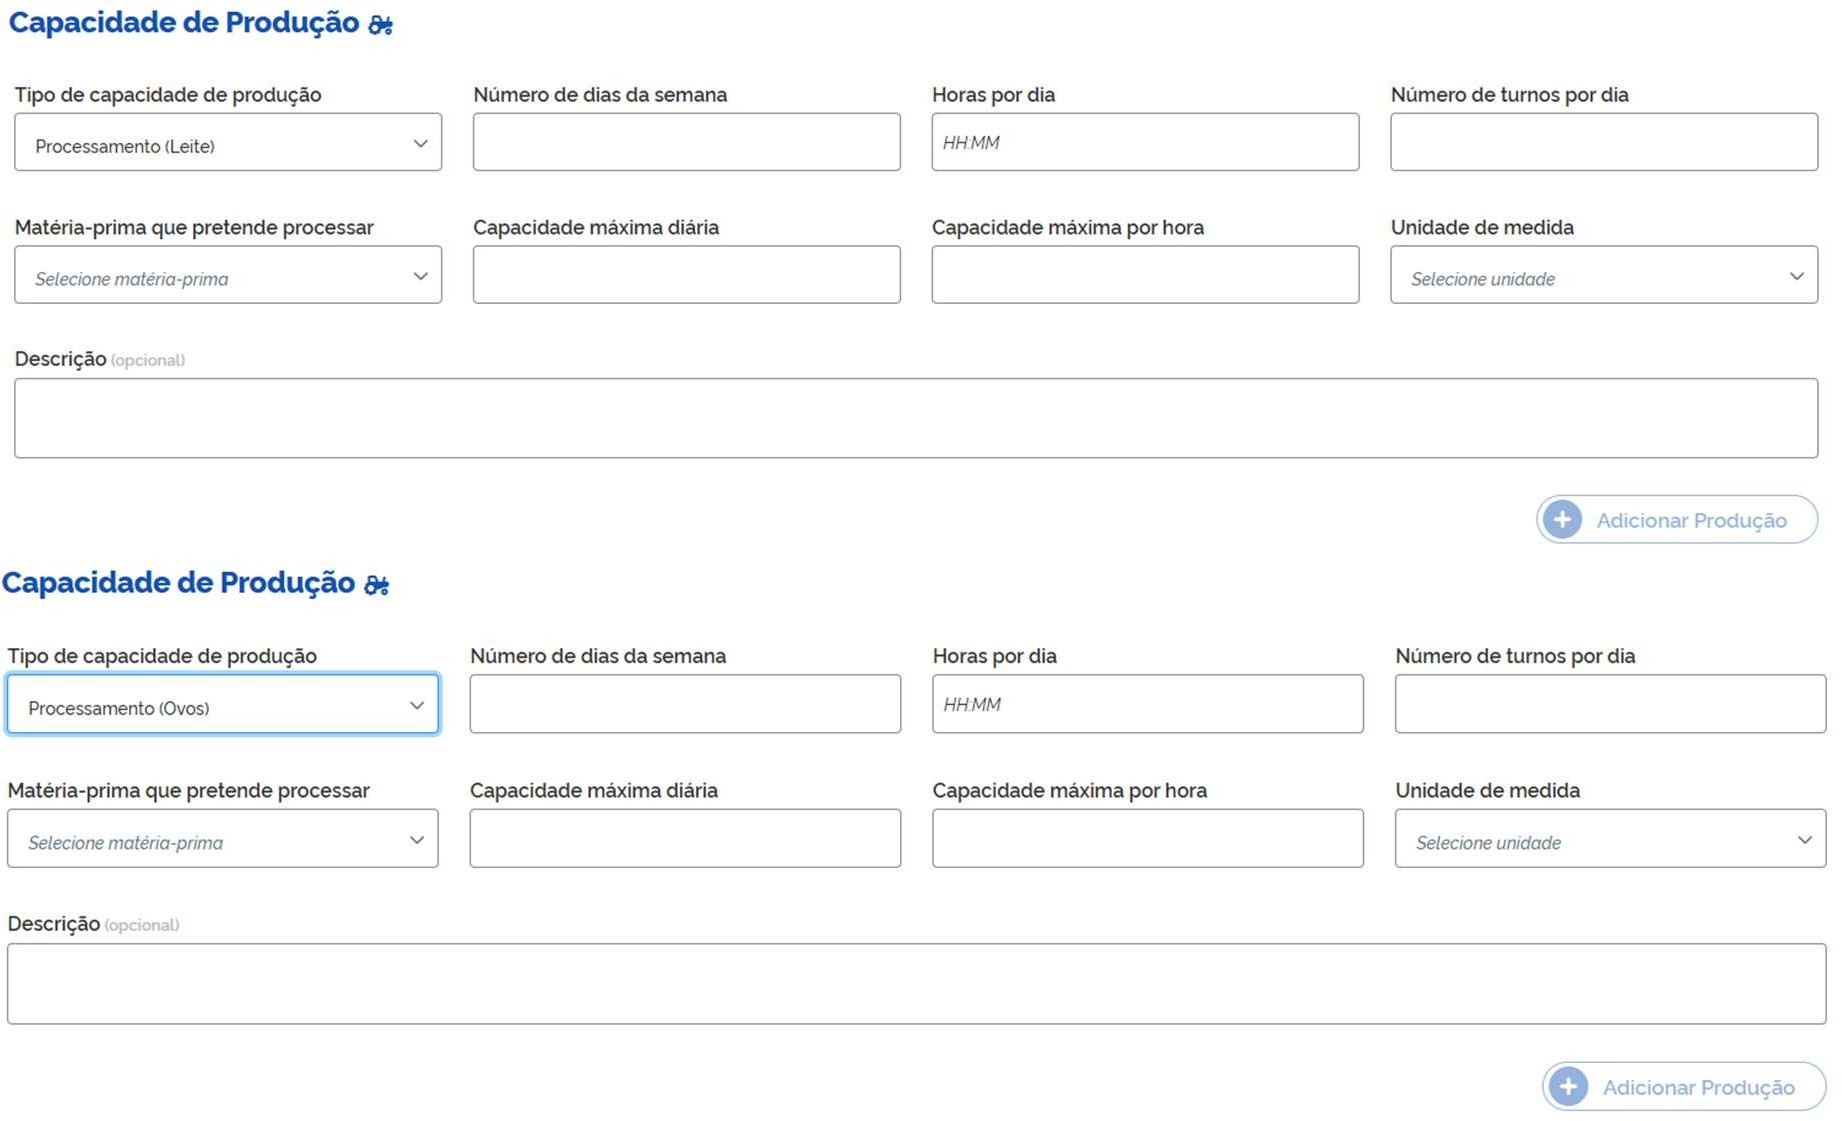Click the Descrição text area in Ovos section
Viewport: 1842px width, 1121px height.
click(x=915, y=985)
